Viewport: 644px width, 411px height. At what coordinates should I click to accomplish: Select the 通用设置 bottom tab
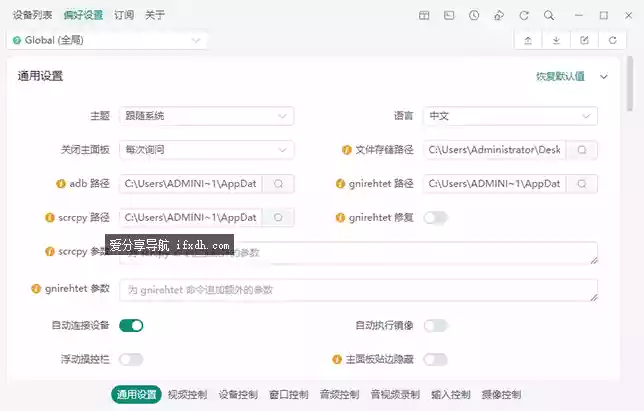tap(136, 395)
